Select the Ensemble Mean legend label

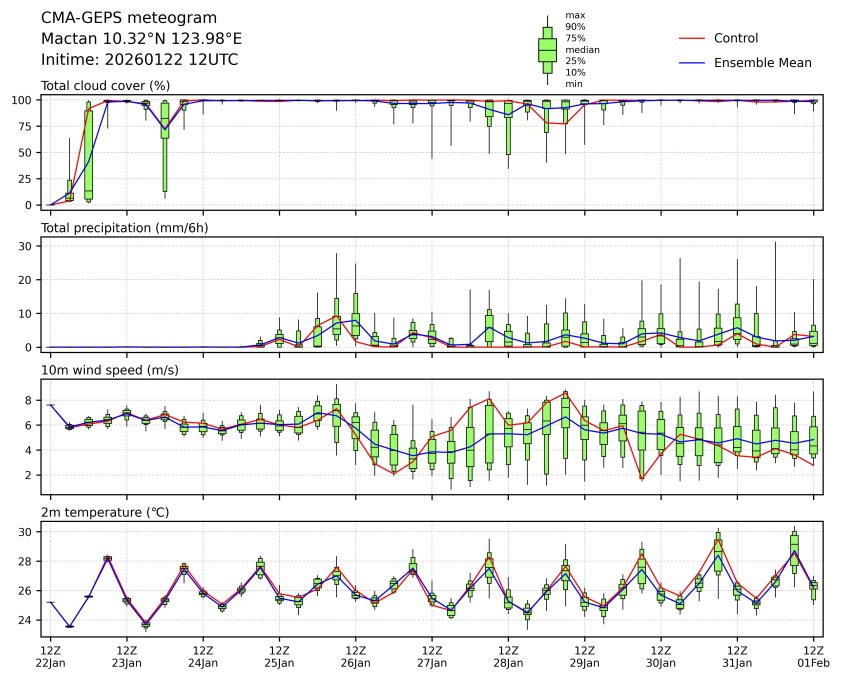point(762,62)
